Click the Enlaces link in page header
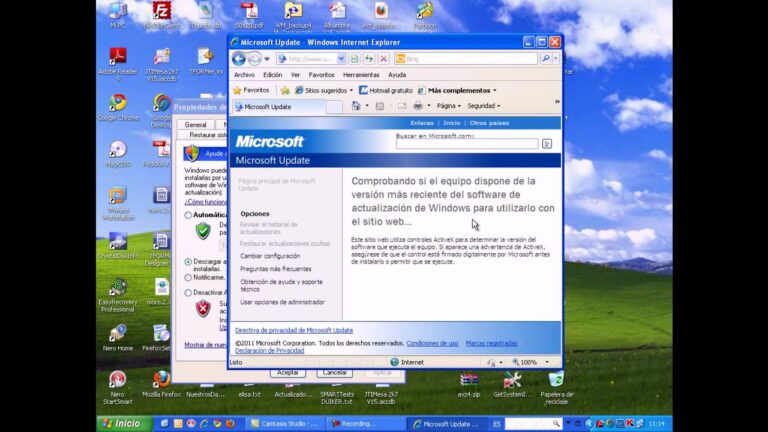The image size is (768, 432). [x=422, y=123]
